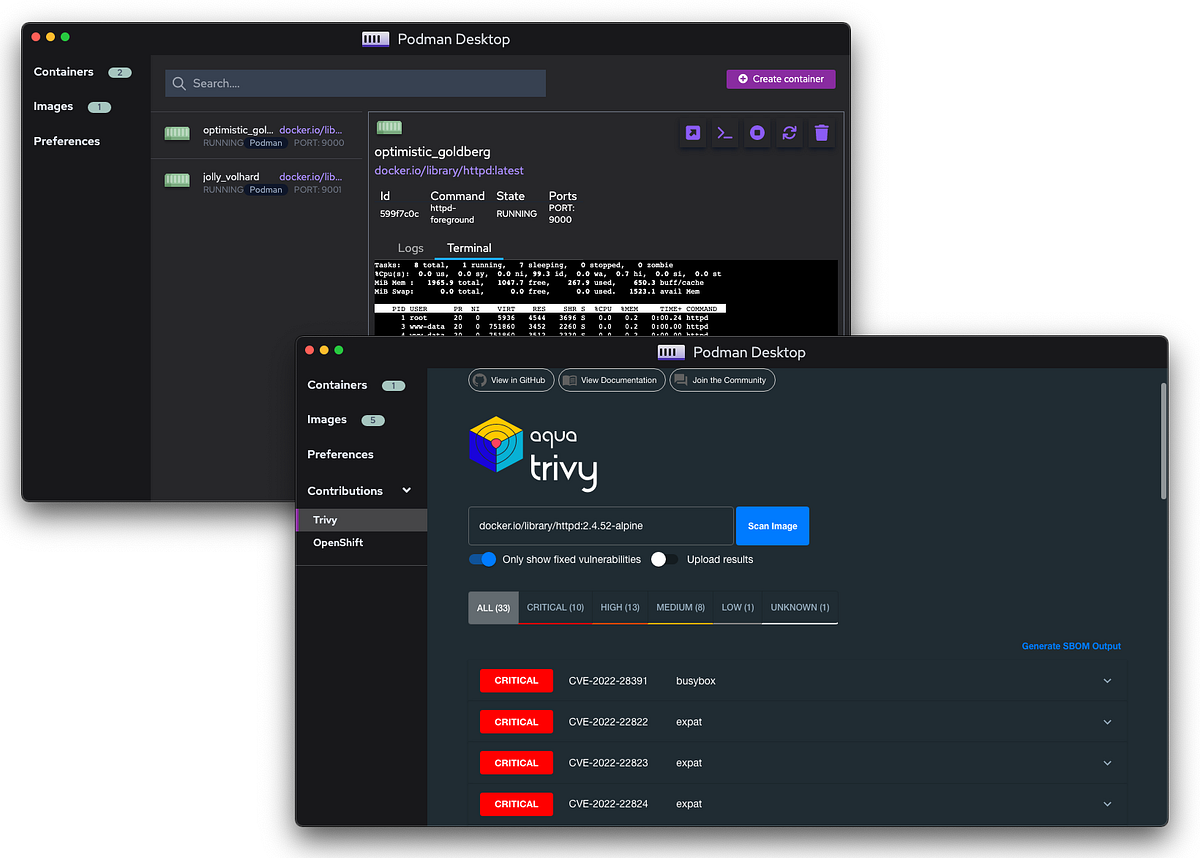1200x858 pixels.
Task: Open the CRITICAL (10) vulnerability tab
Action: 555,607
